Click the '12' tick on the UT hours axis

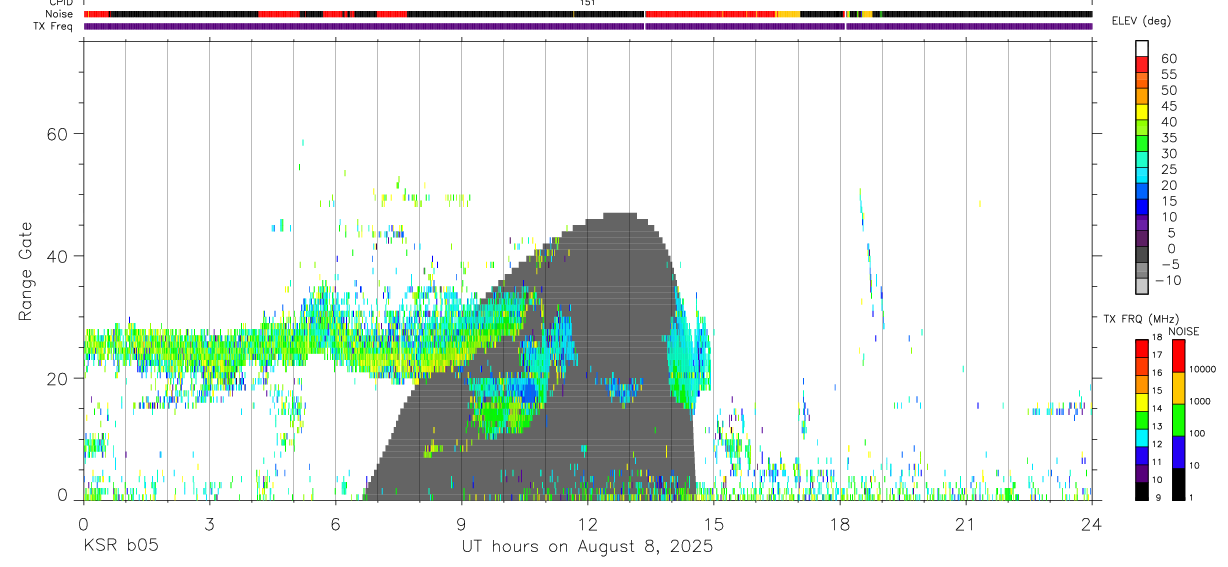point(587,524)
